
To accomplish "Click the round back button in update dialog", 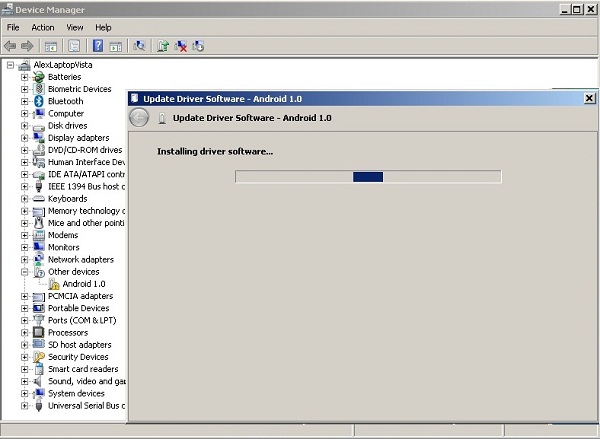I will click(139, 117).
